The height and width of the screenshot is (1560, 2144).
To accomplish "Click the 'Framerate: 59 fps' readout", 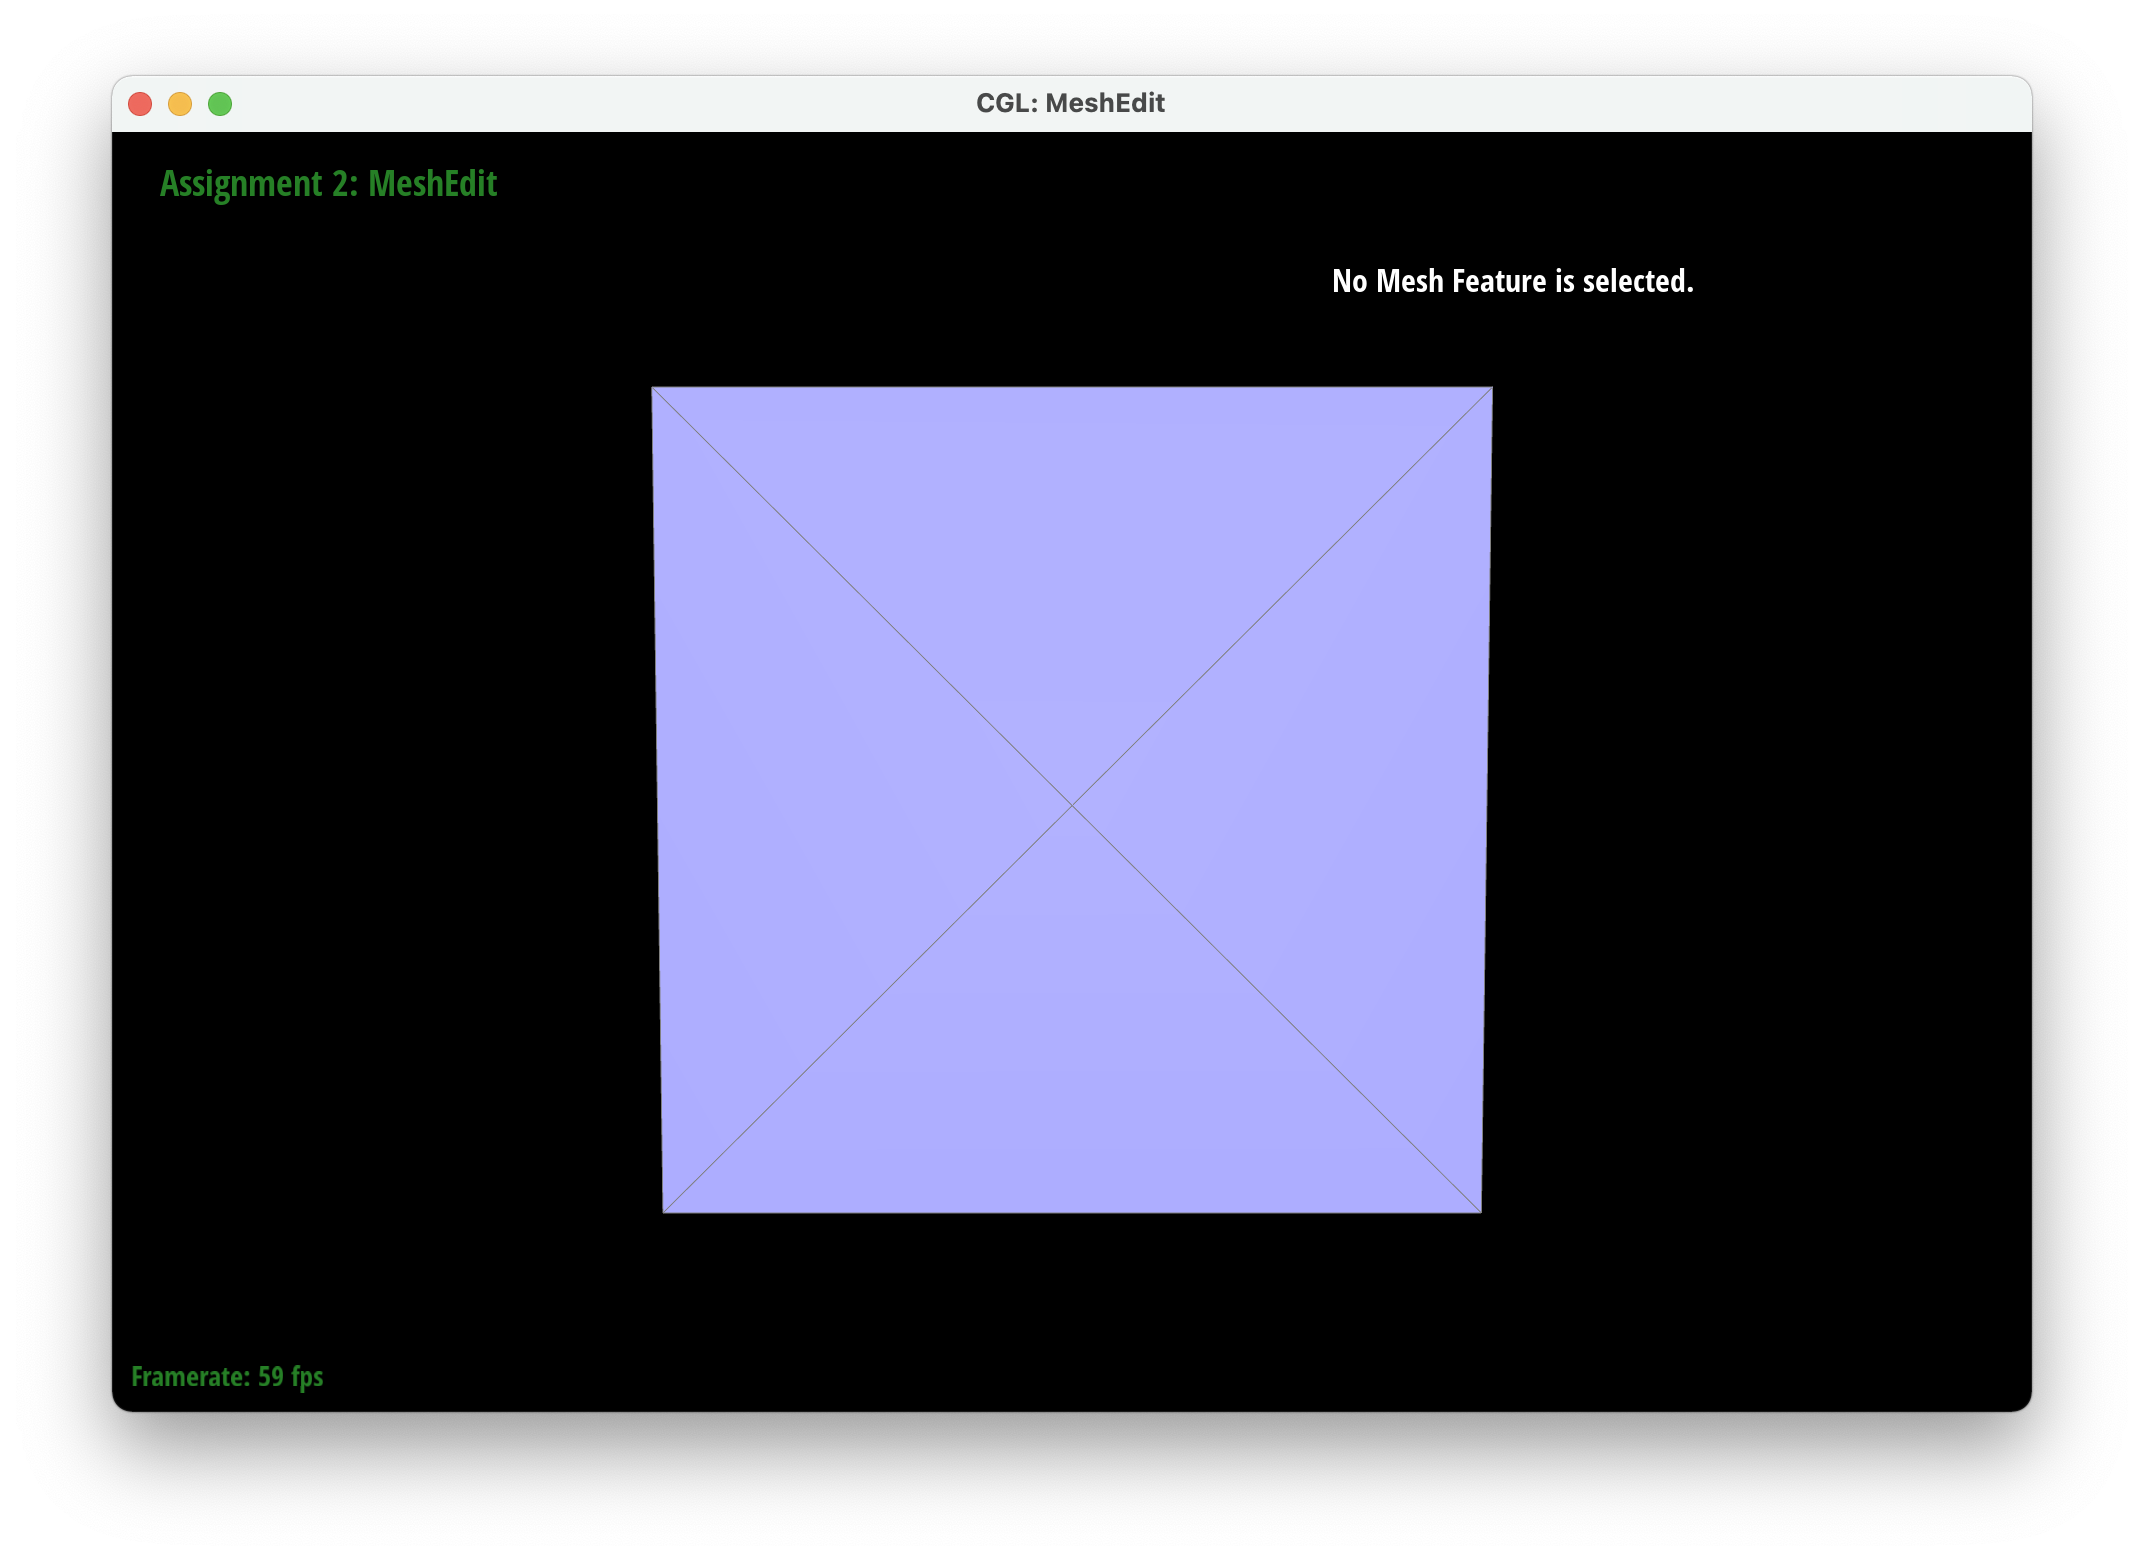I will (x=227, y=1377).
